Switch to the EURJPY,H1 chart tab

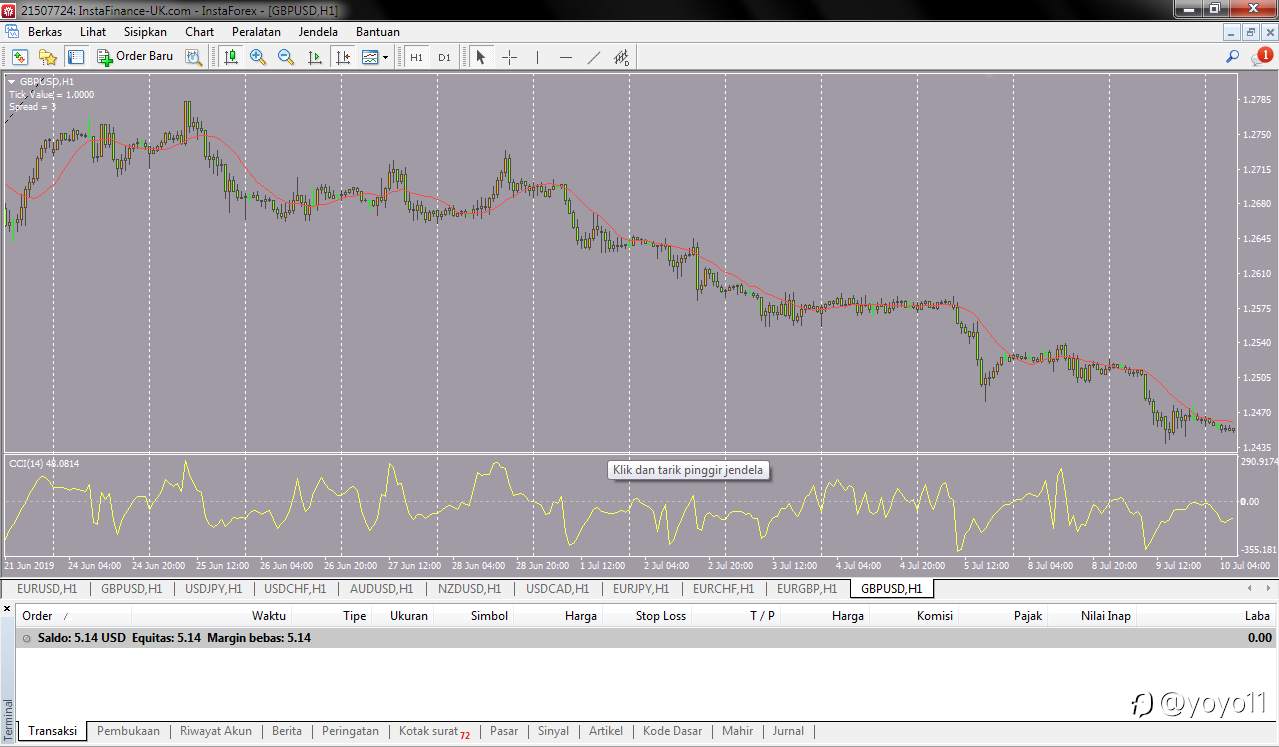click(x=640, y=589)
